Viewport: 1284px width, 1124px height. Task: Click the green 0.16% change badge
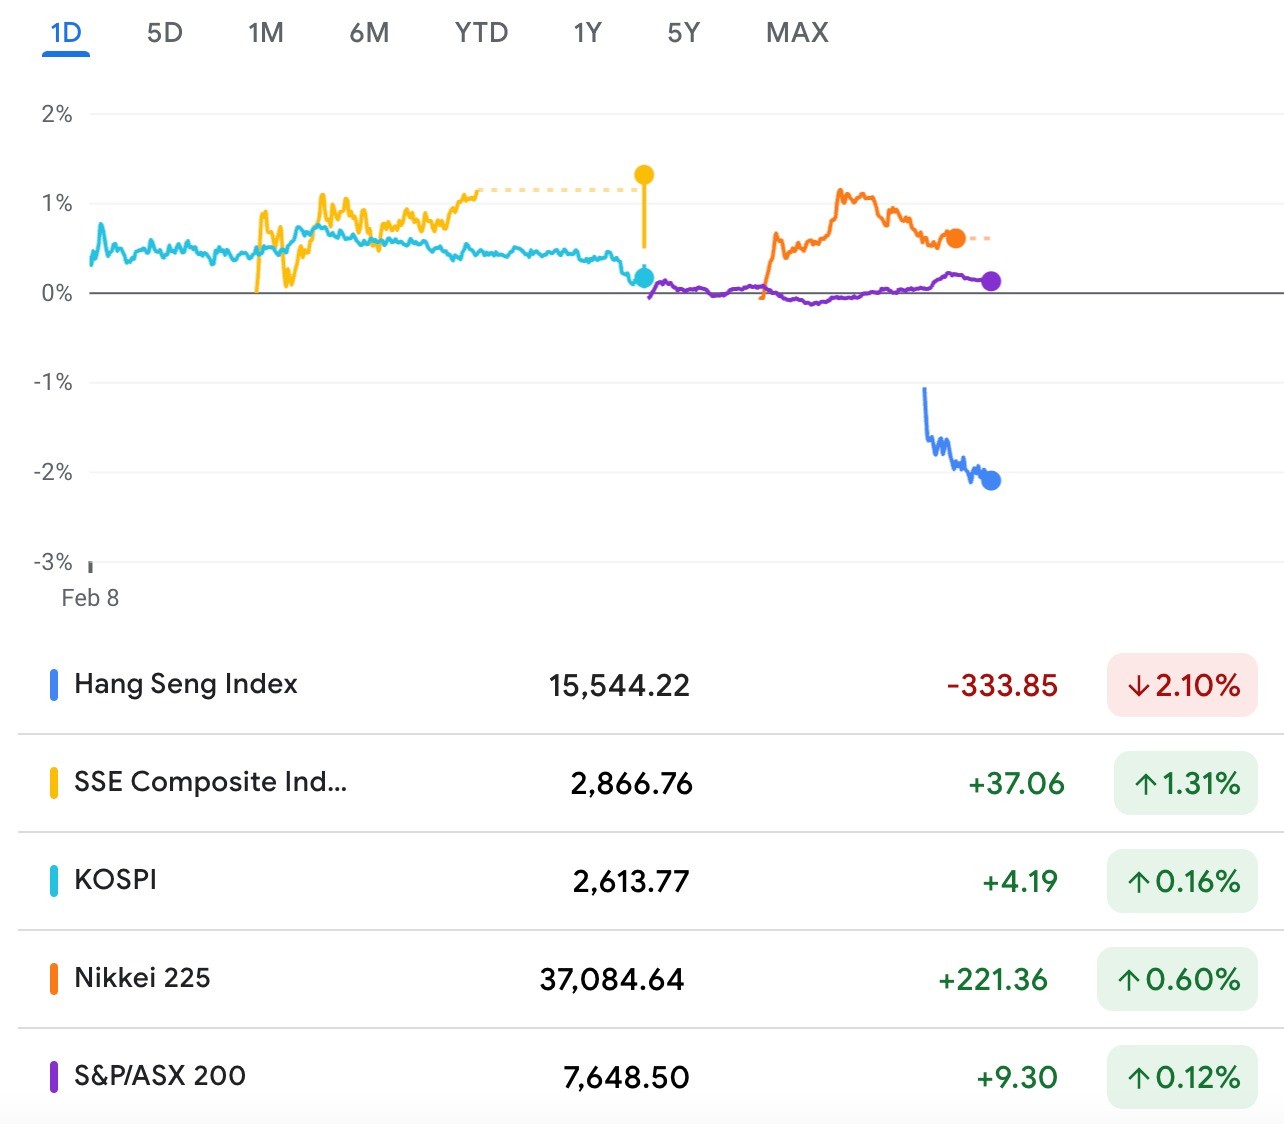click(1182, 881)
